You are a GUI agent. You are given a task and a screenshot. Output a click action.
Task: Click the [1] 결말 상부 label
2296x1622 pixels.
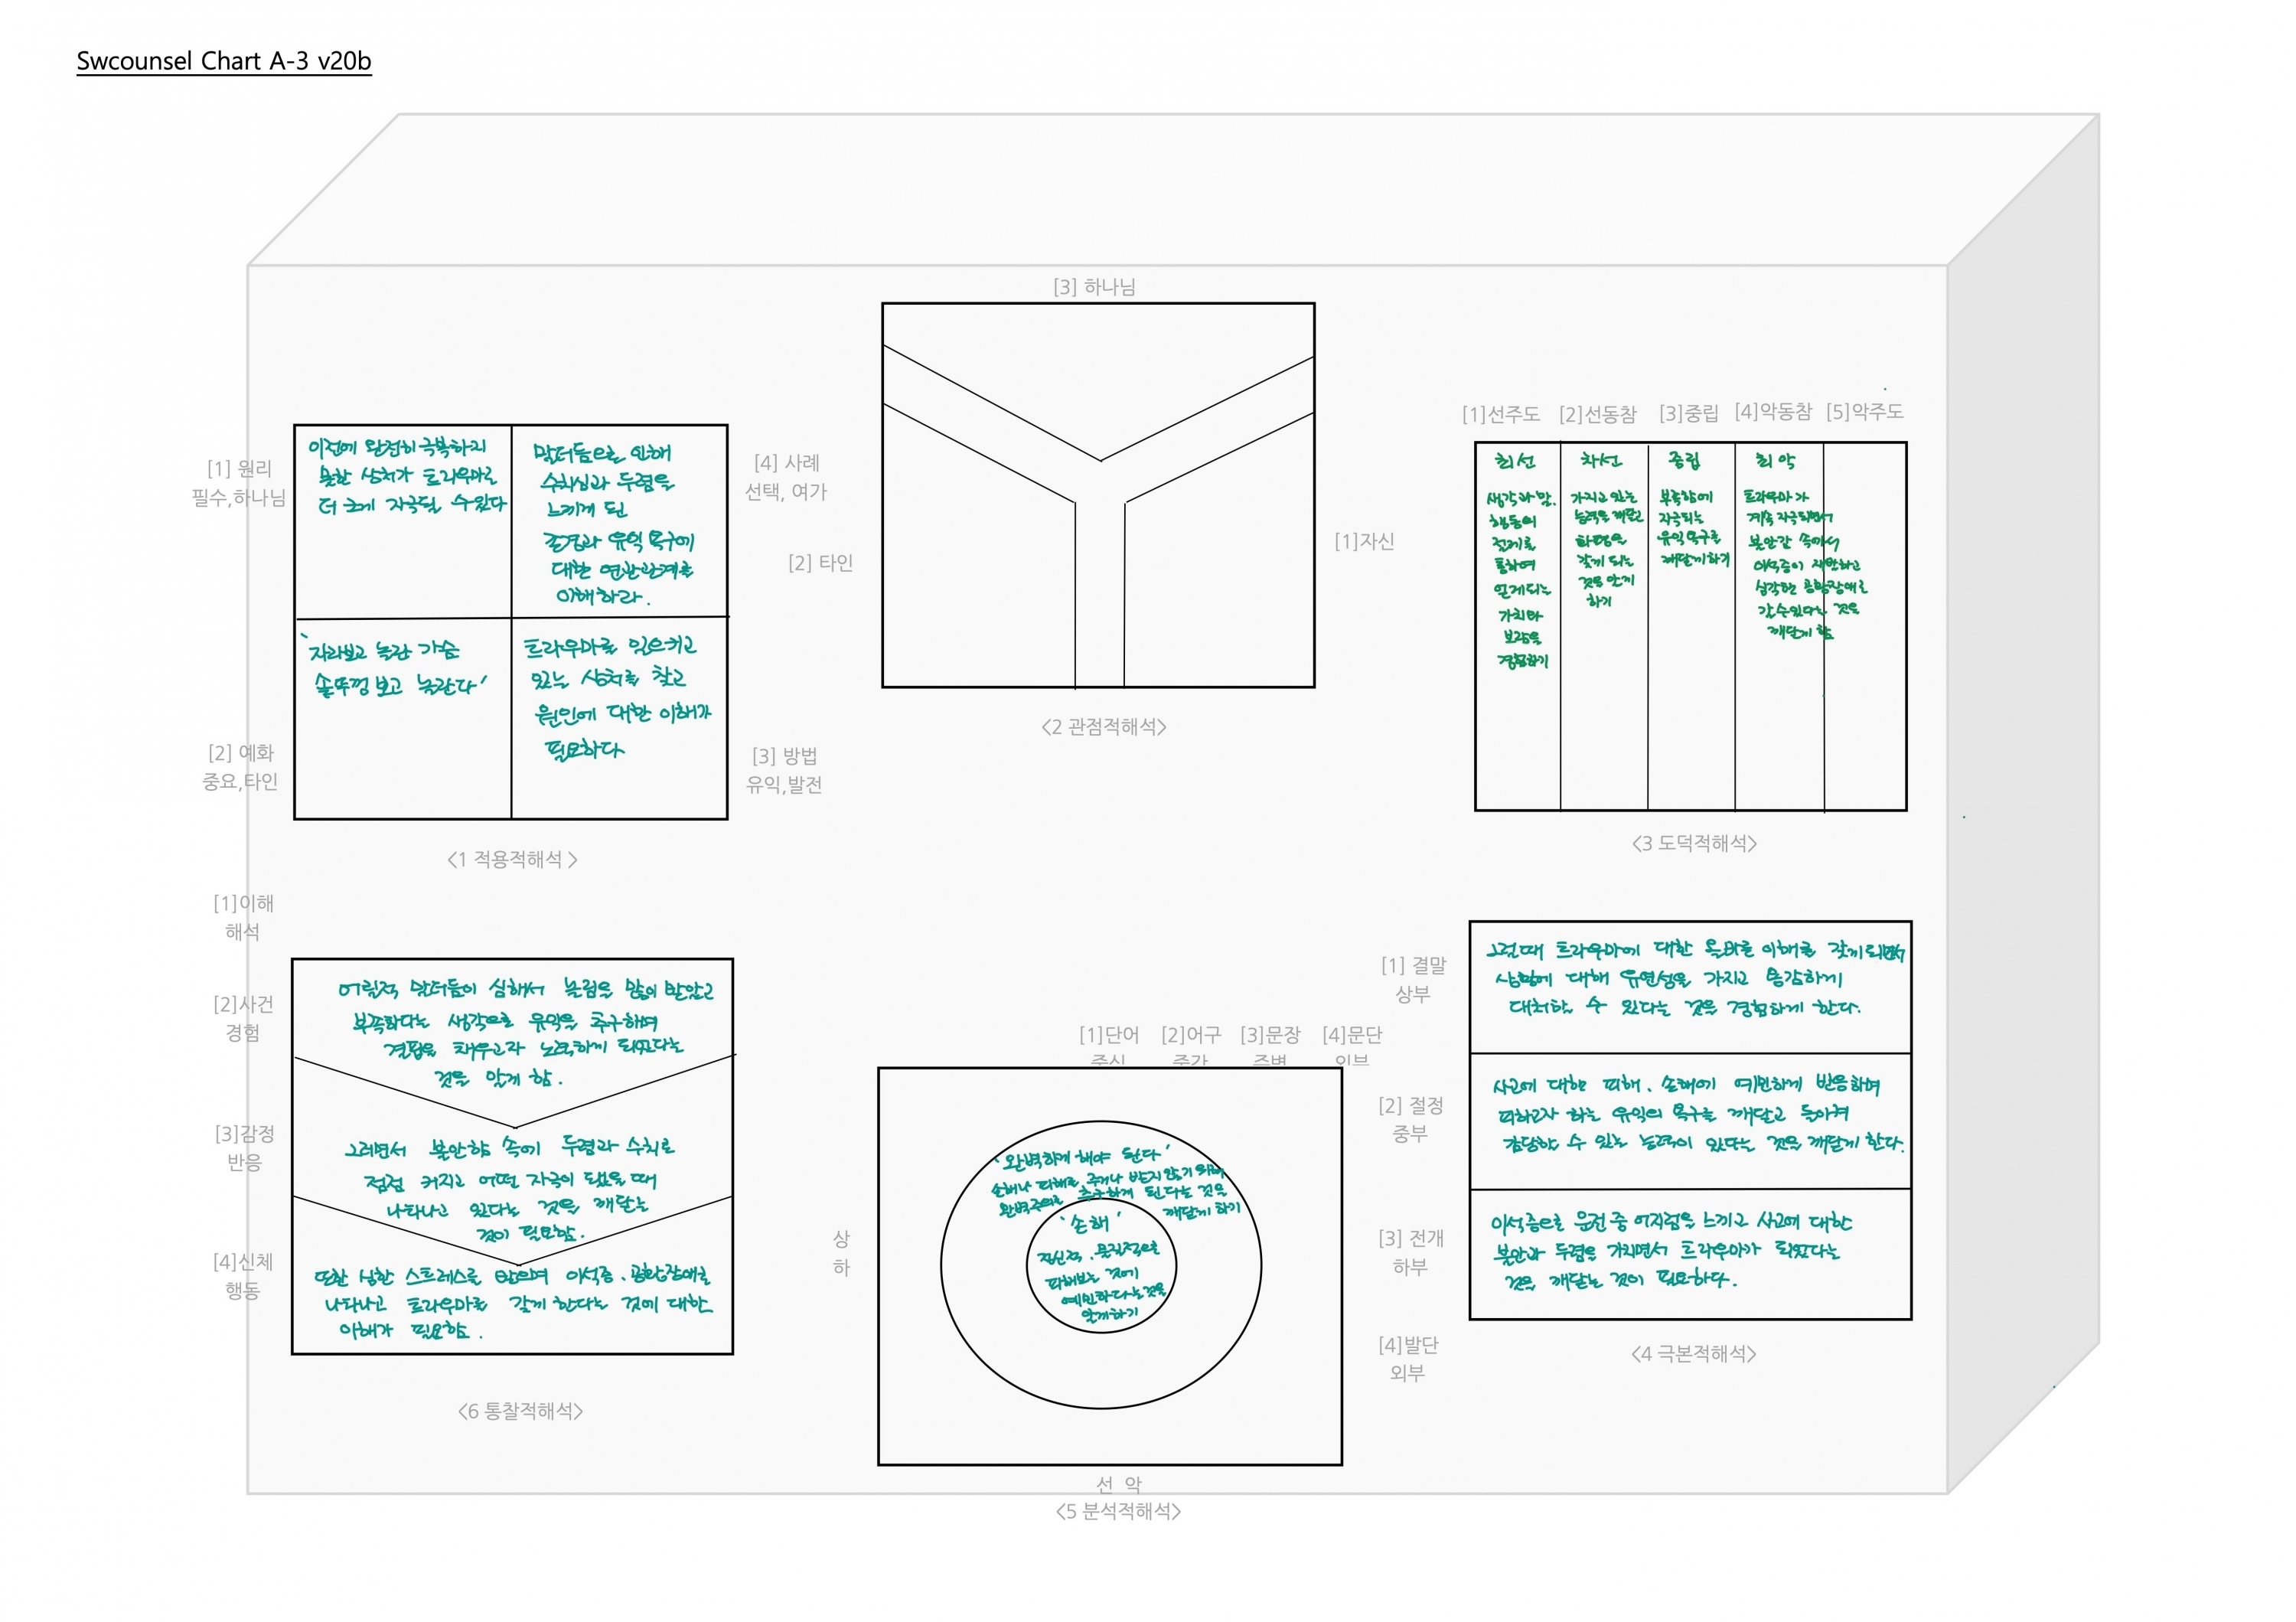coord(1413,980)
